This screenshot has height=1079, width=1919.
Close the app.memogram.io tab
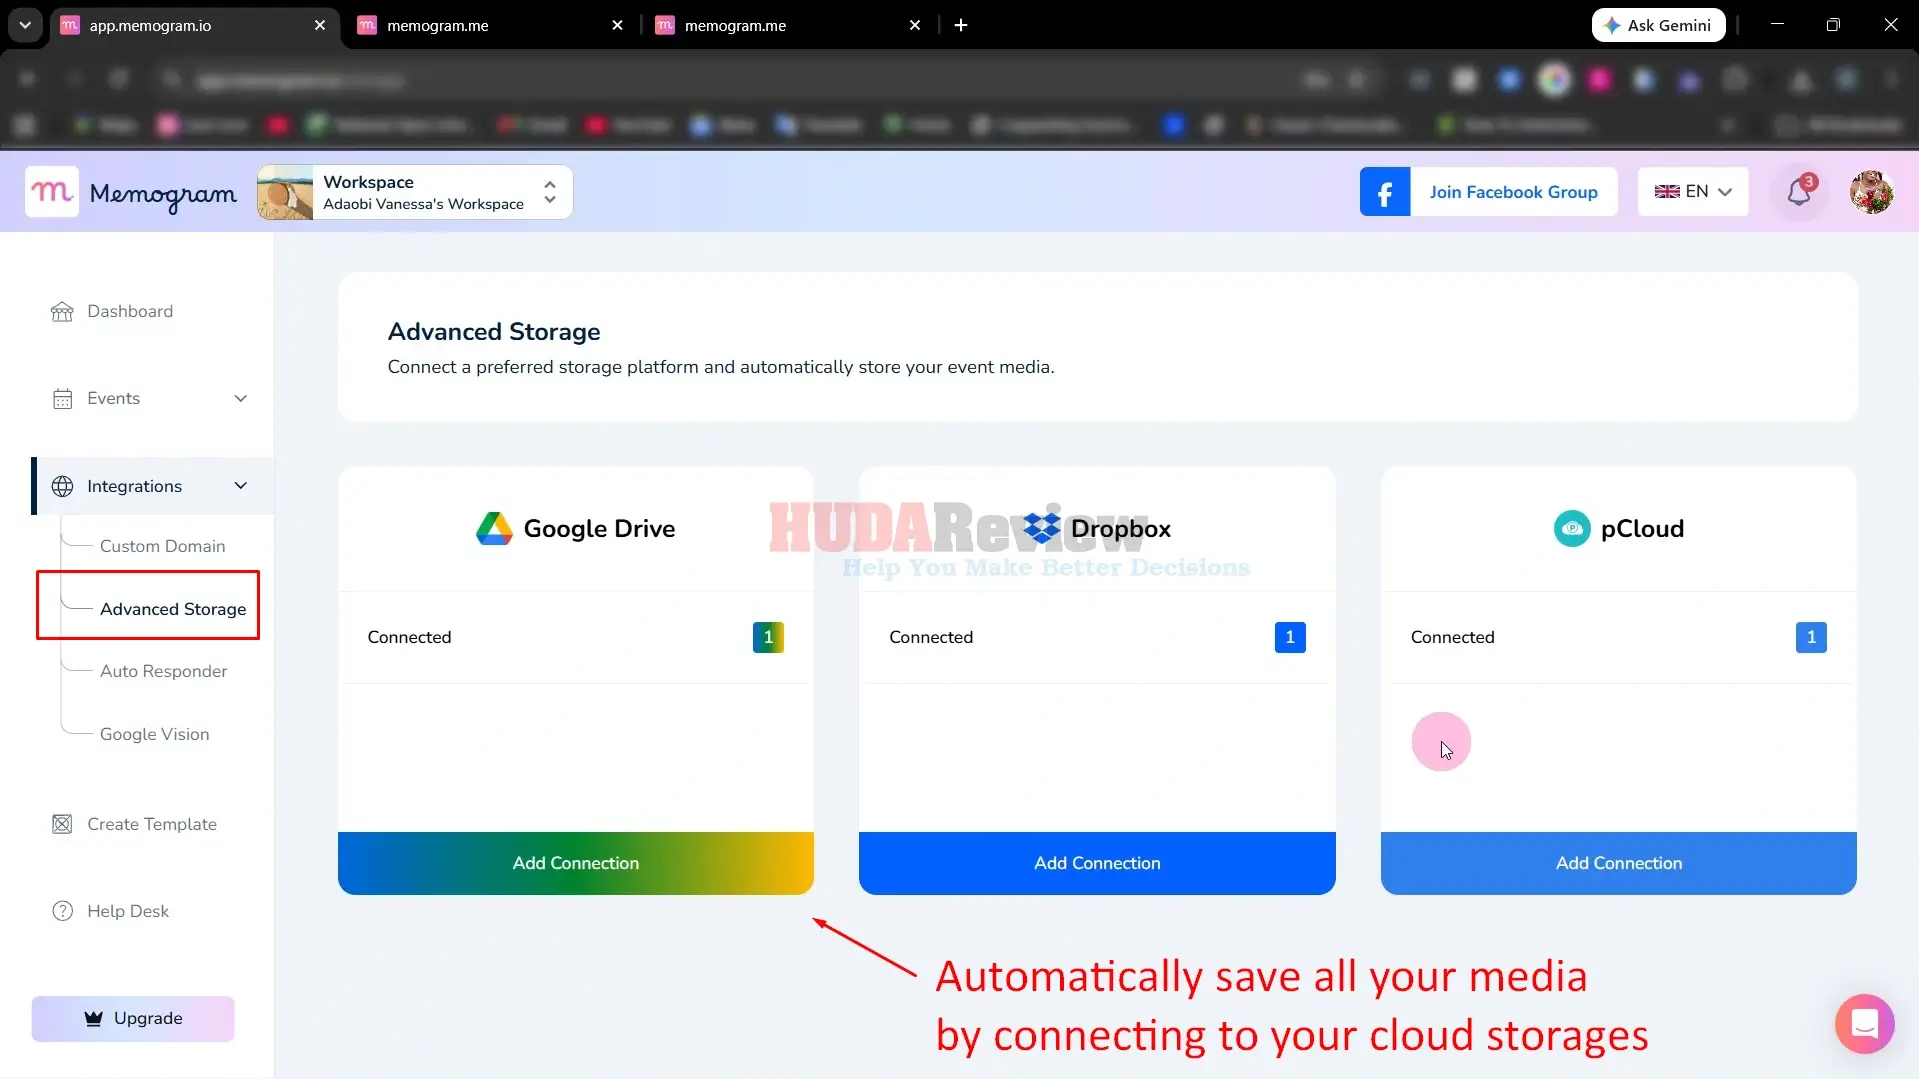pos(320,25)
